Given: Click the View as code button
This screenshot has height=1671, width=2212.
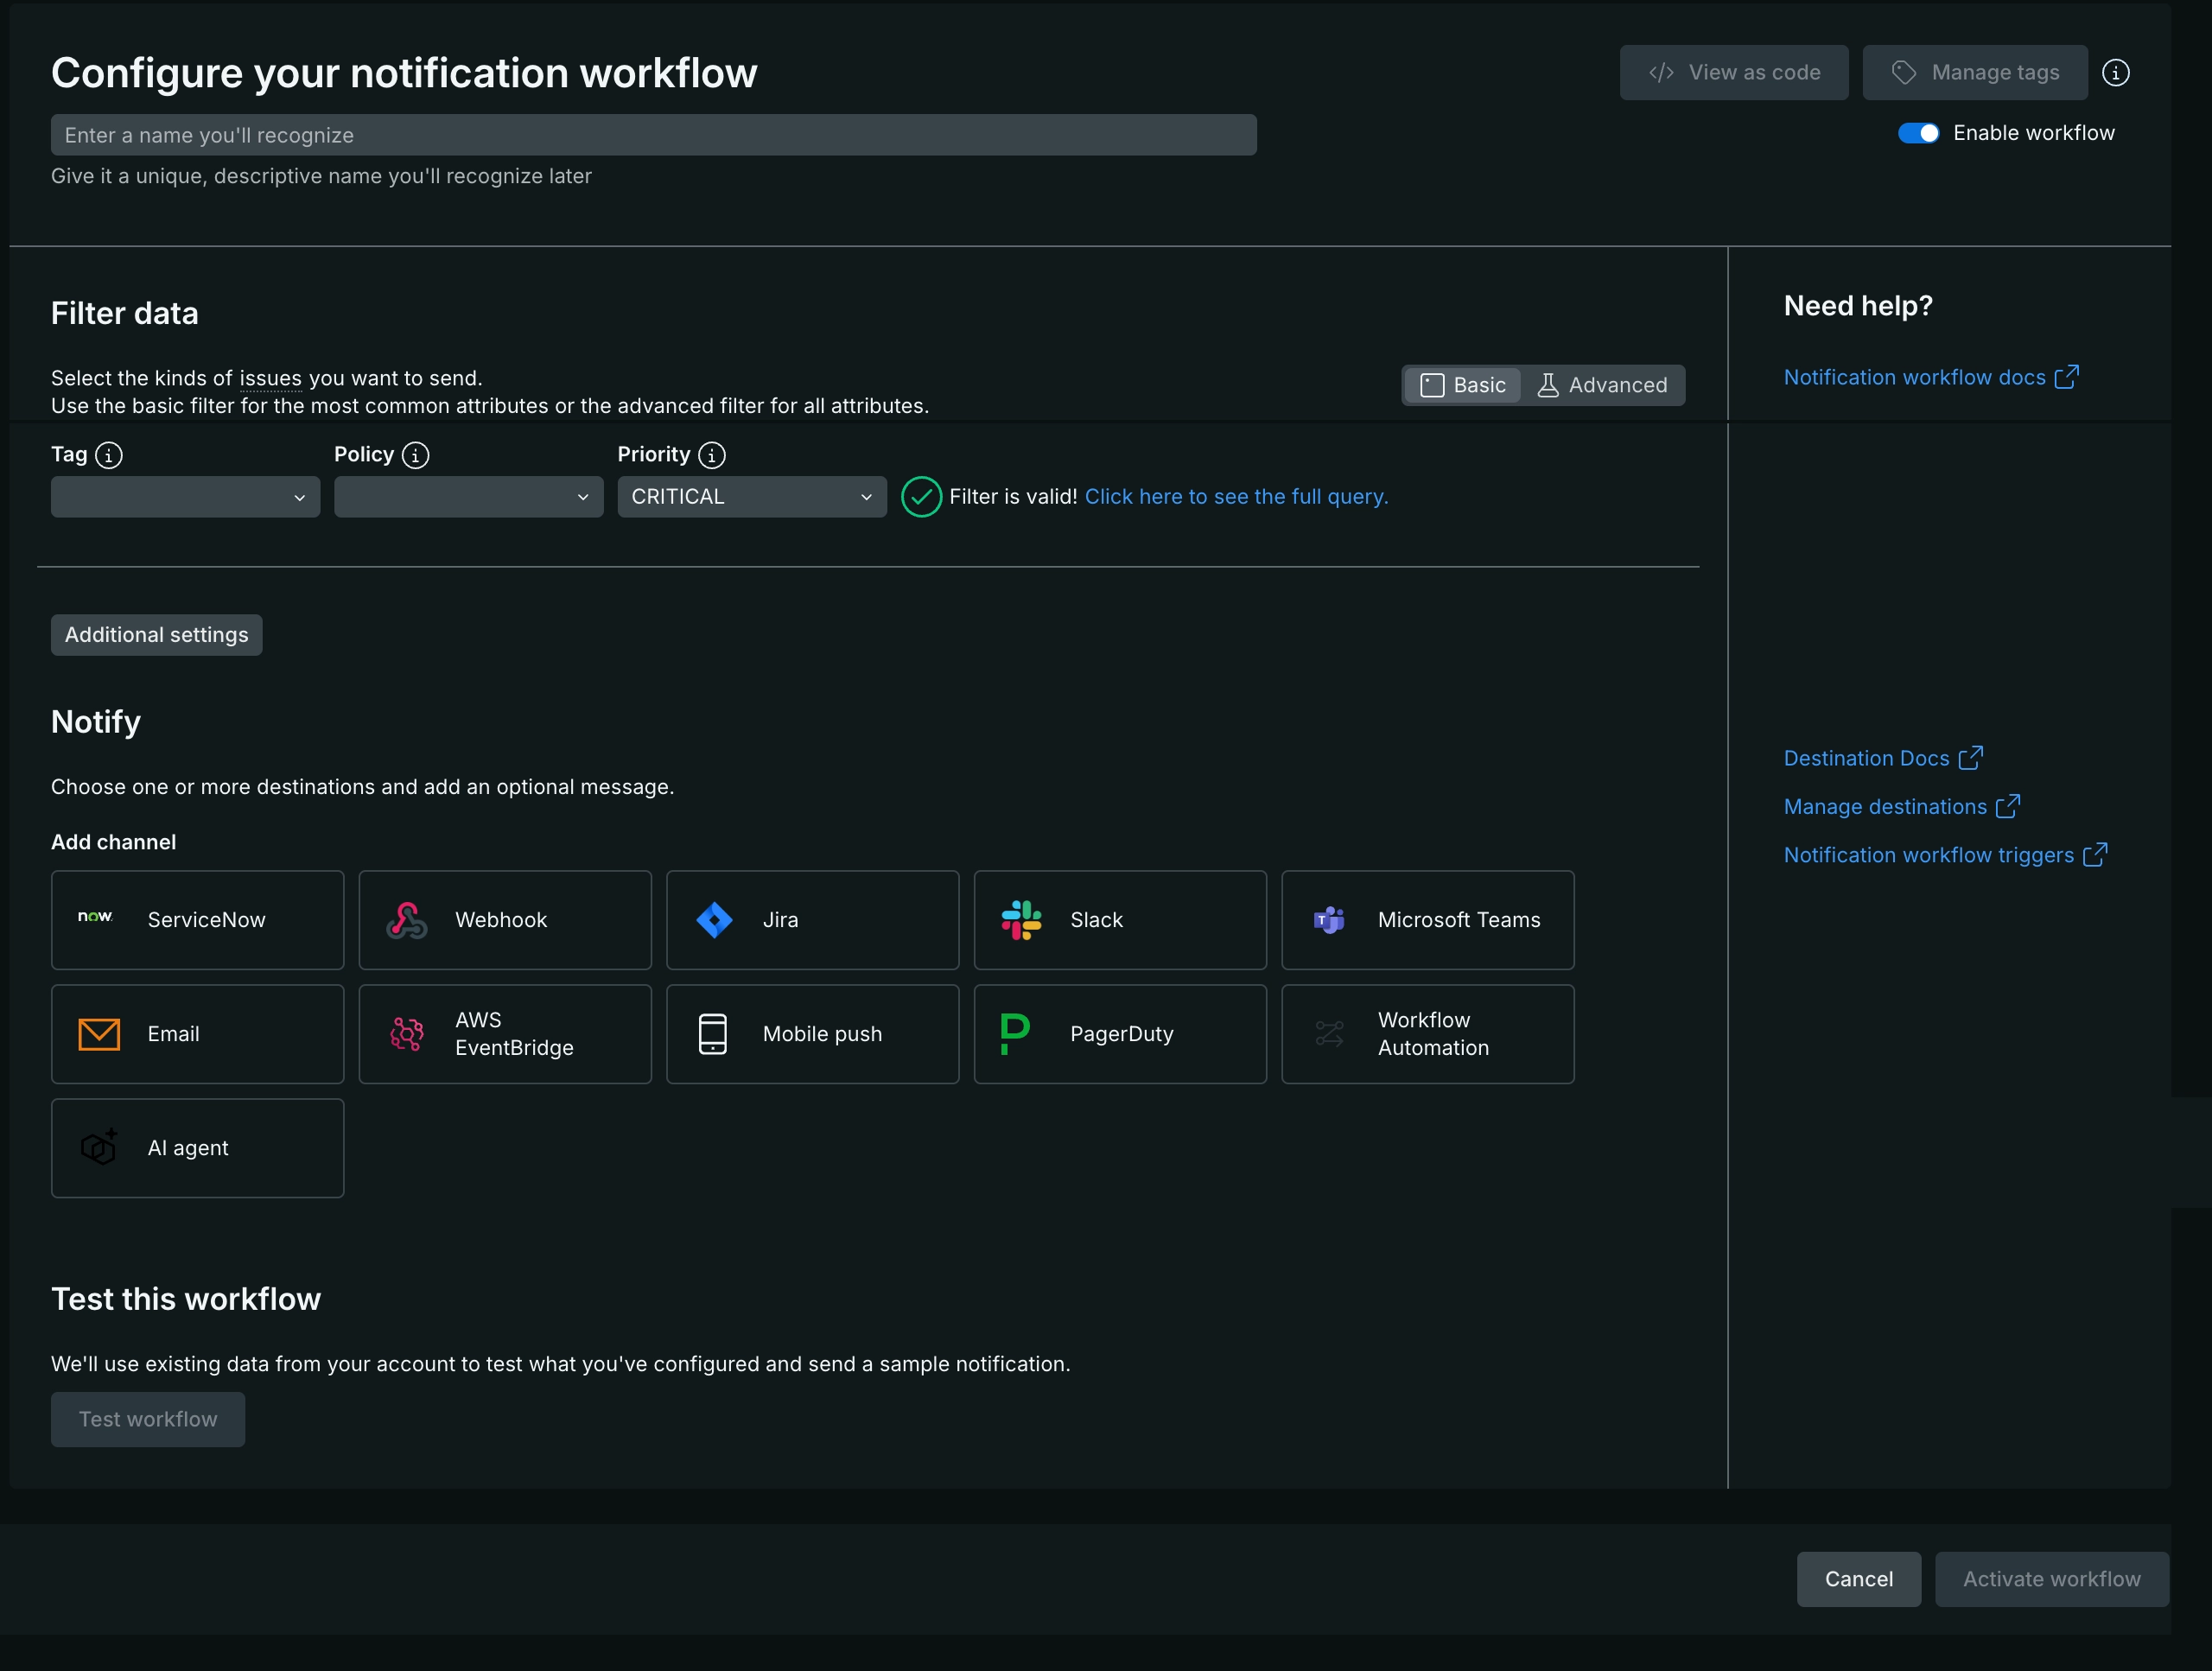Looking at the screenshot, I should 1734,72.
